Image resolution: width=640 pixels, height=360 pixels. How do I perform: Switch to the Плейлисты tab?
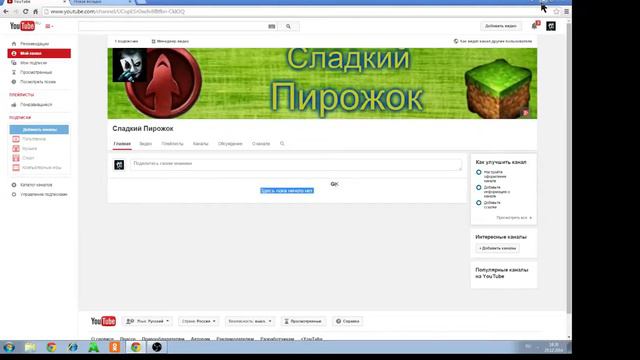[x=172, y=144]
